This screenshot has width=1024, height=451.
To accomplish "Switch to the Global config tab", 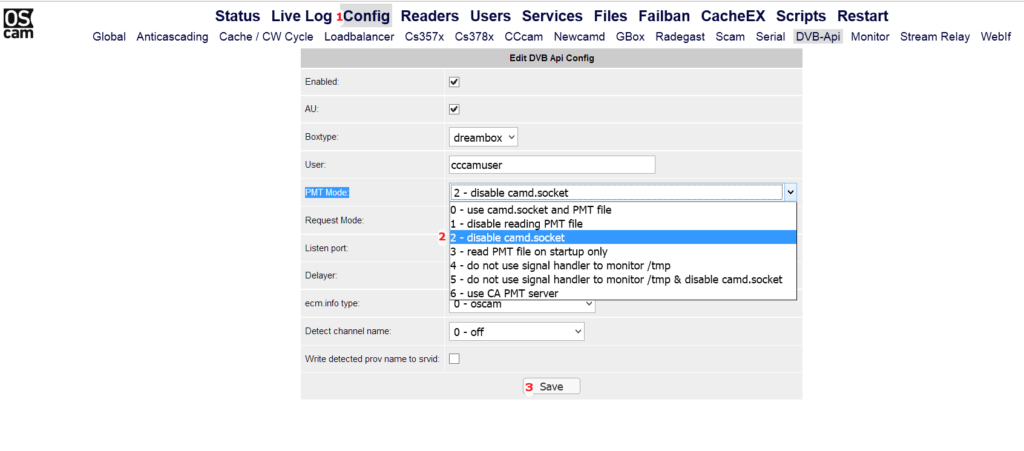I will pos(109,37).
